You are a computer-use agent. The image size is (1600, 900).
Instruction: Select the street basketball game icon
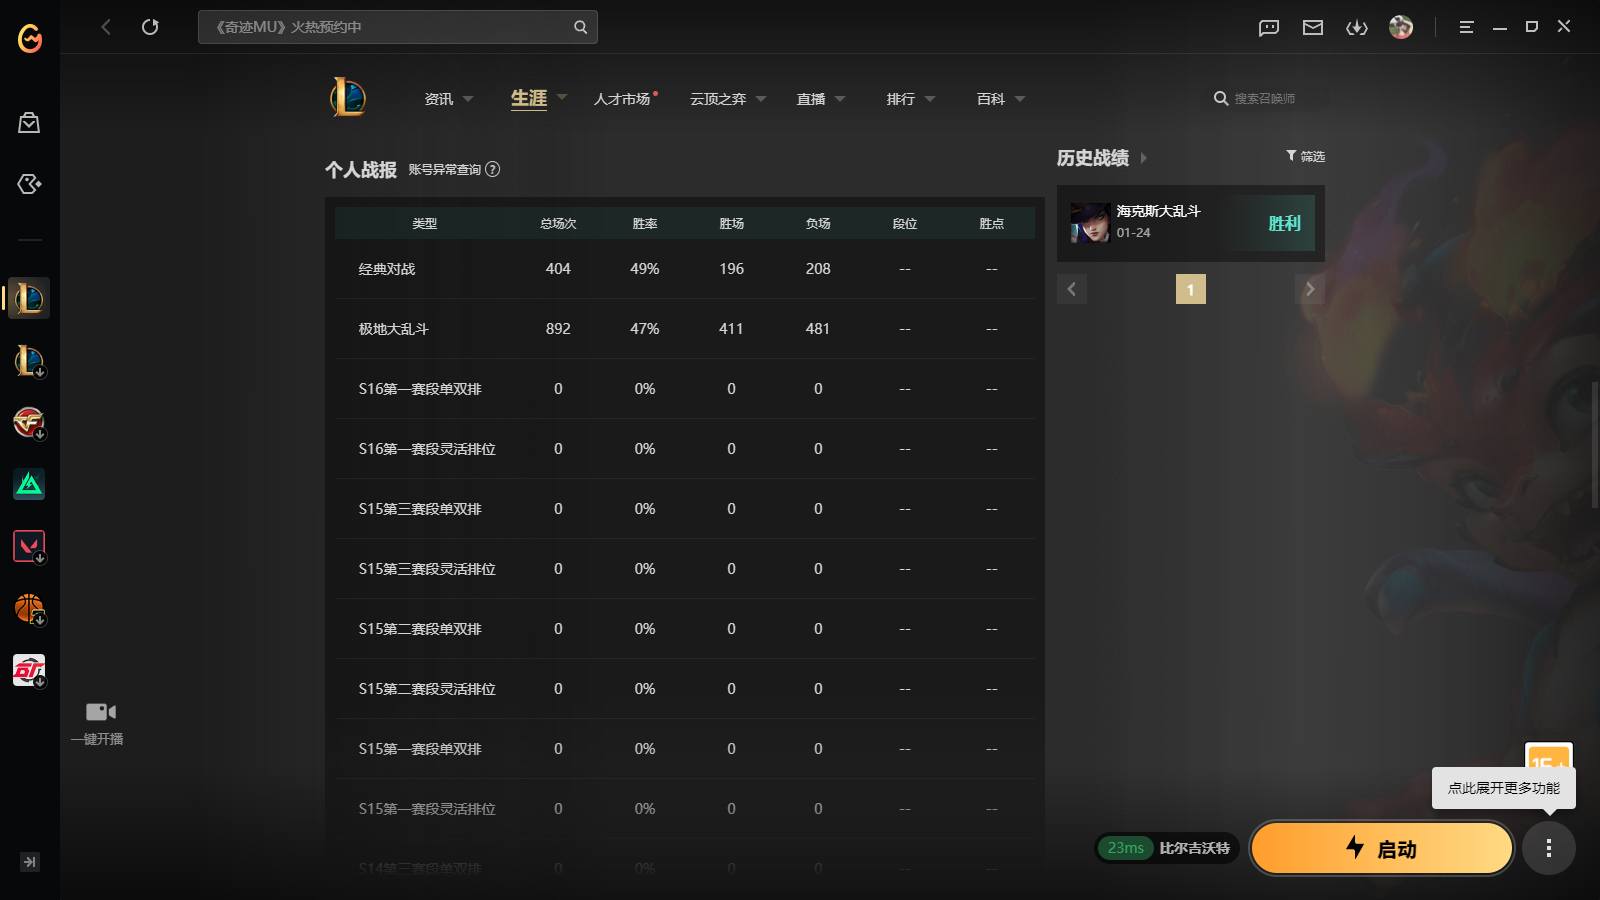click(29, 607)
